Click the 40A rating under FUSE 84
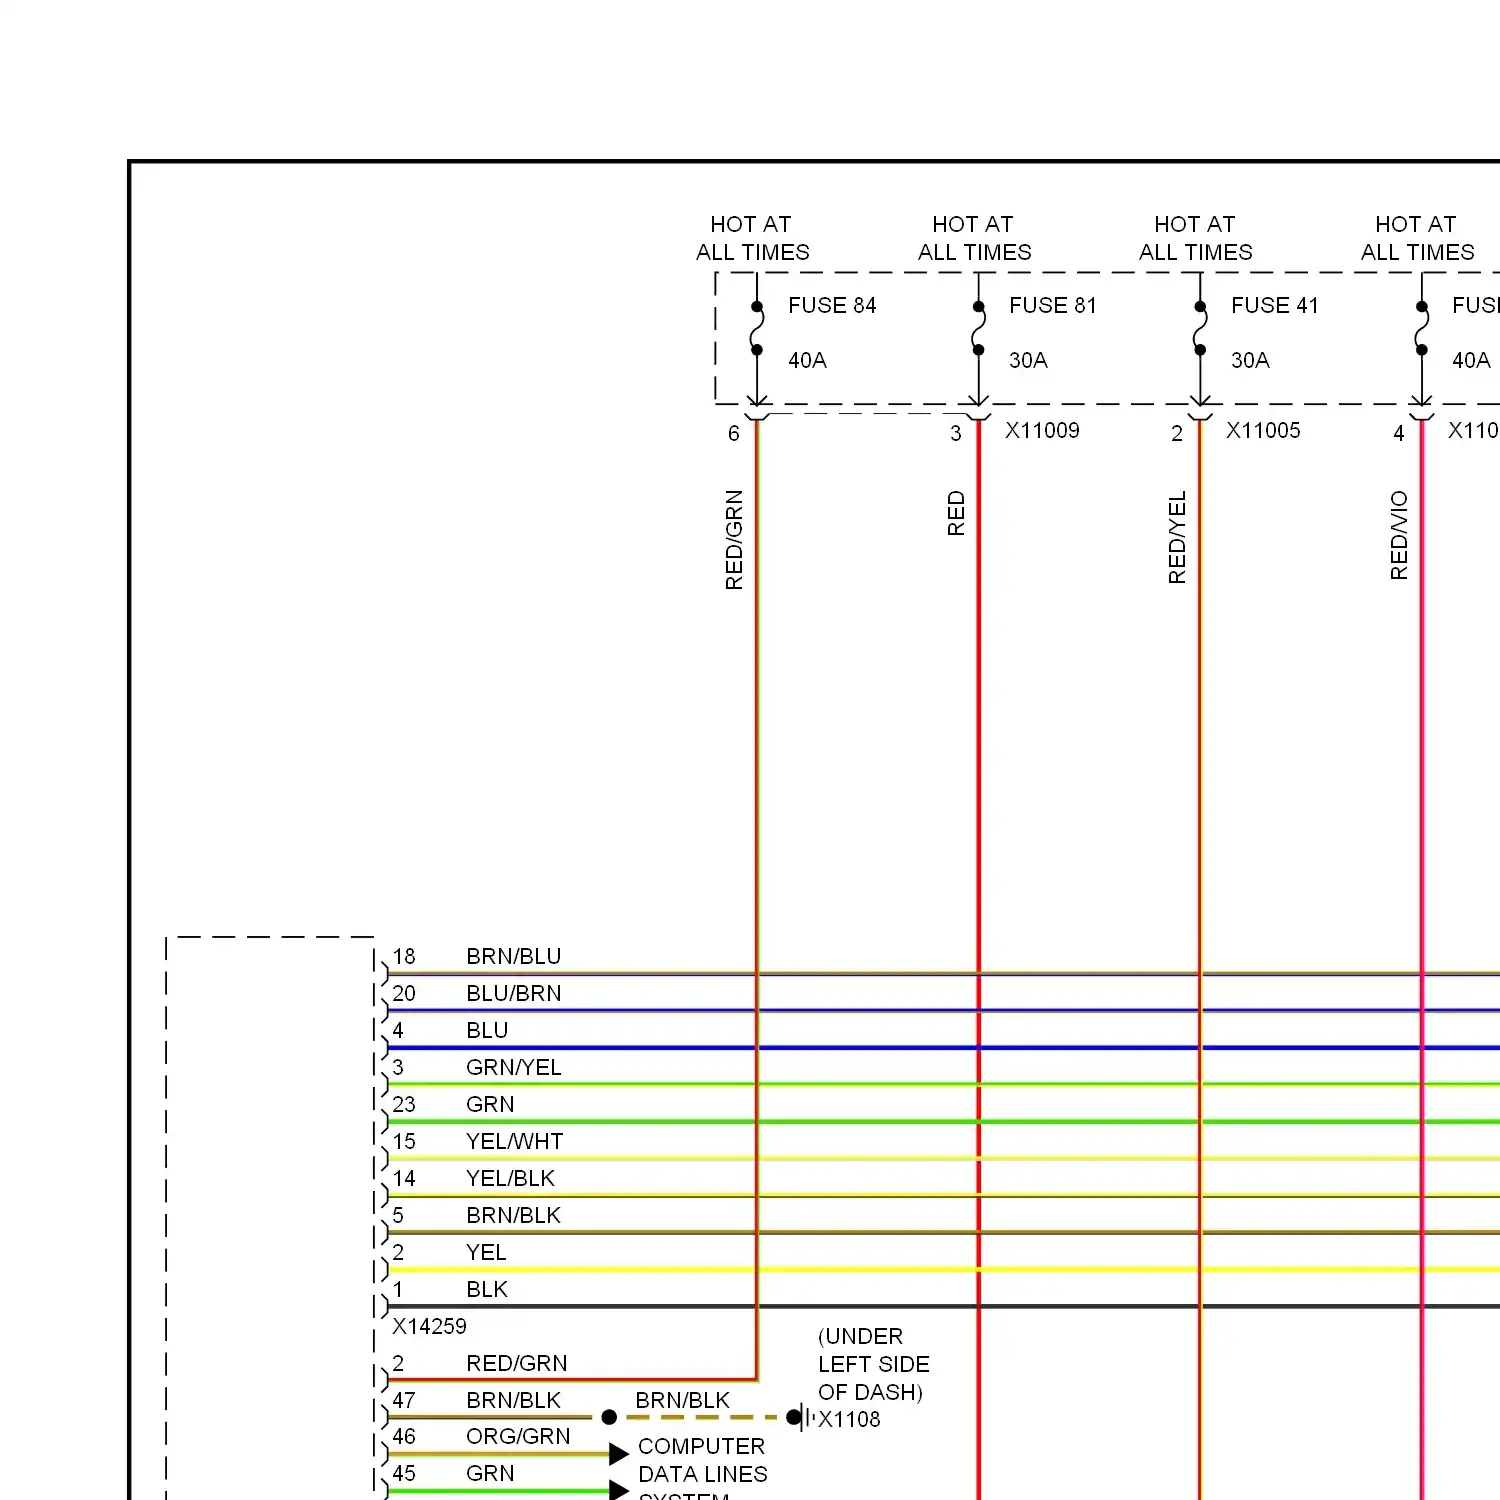1500x1500 pixels. coord(807,360)
